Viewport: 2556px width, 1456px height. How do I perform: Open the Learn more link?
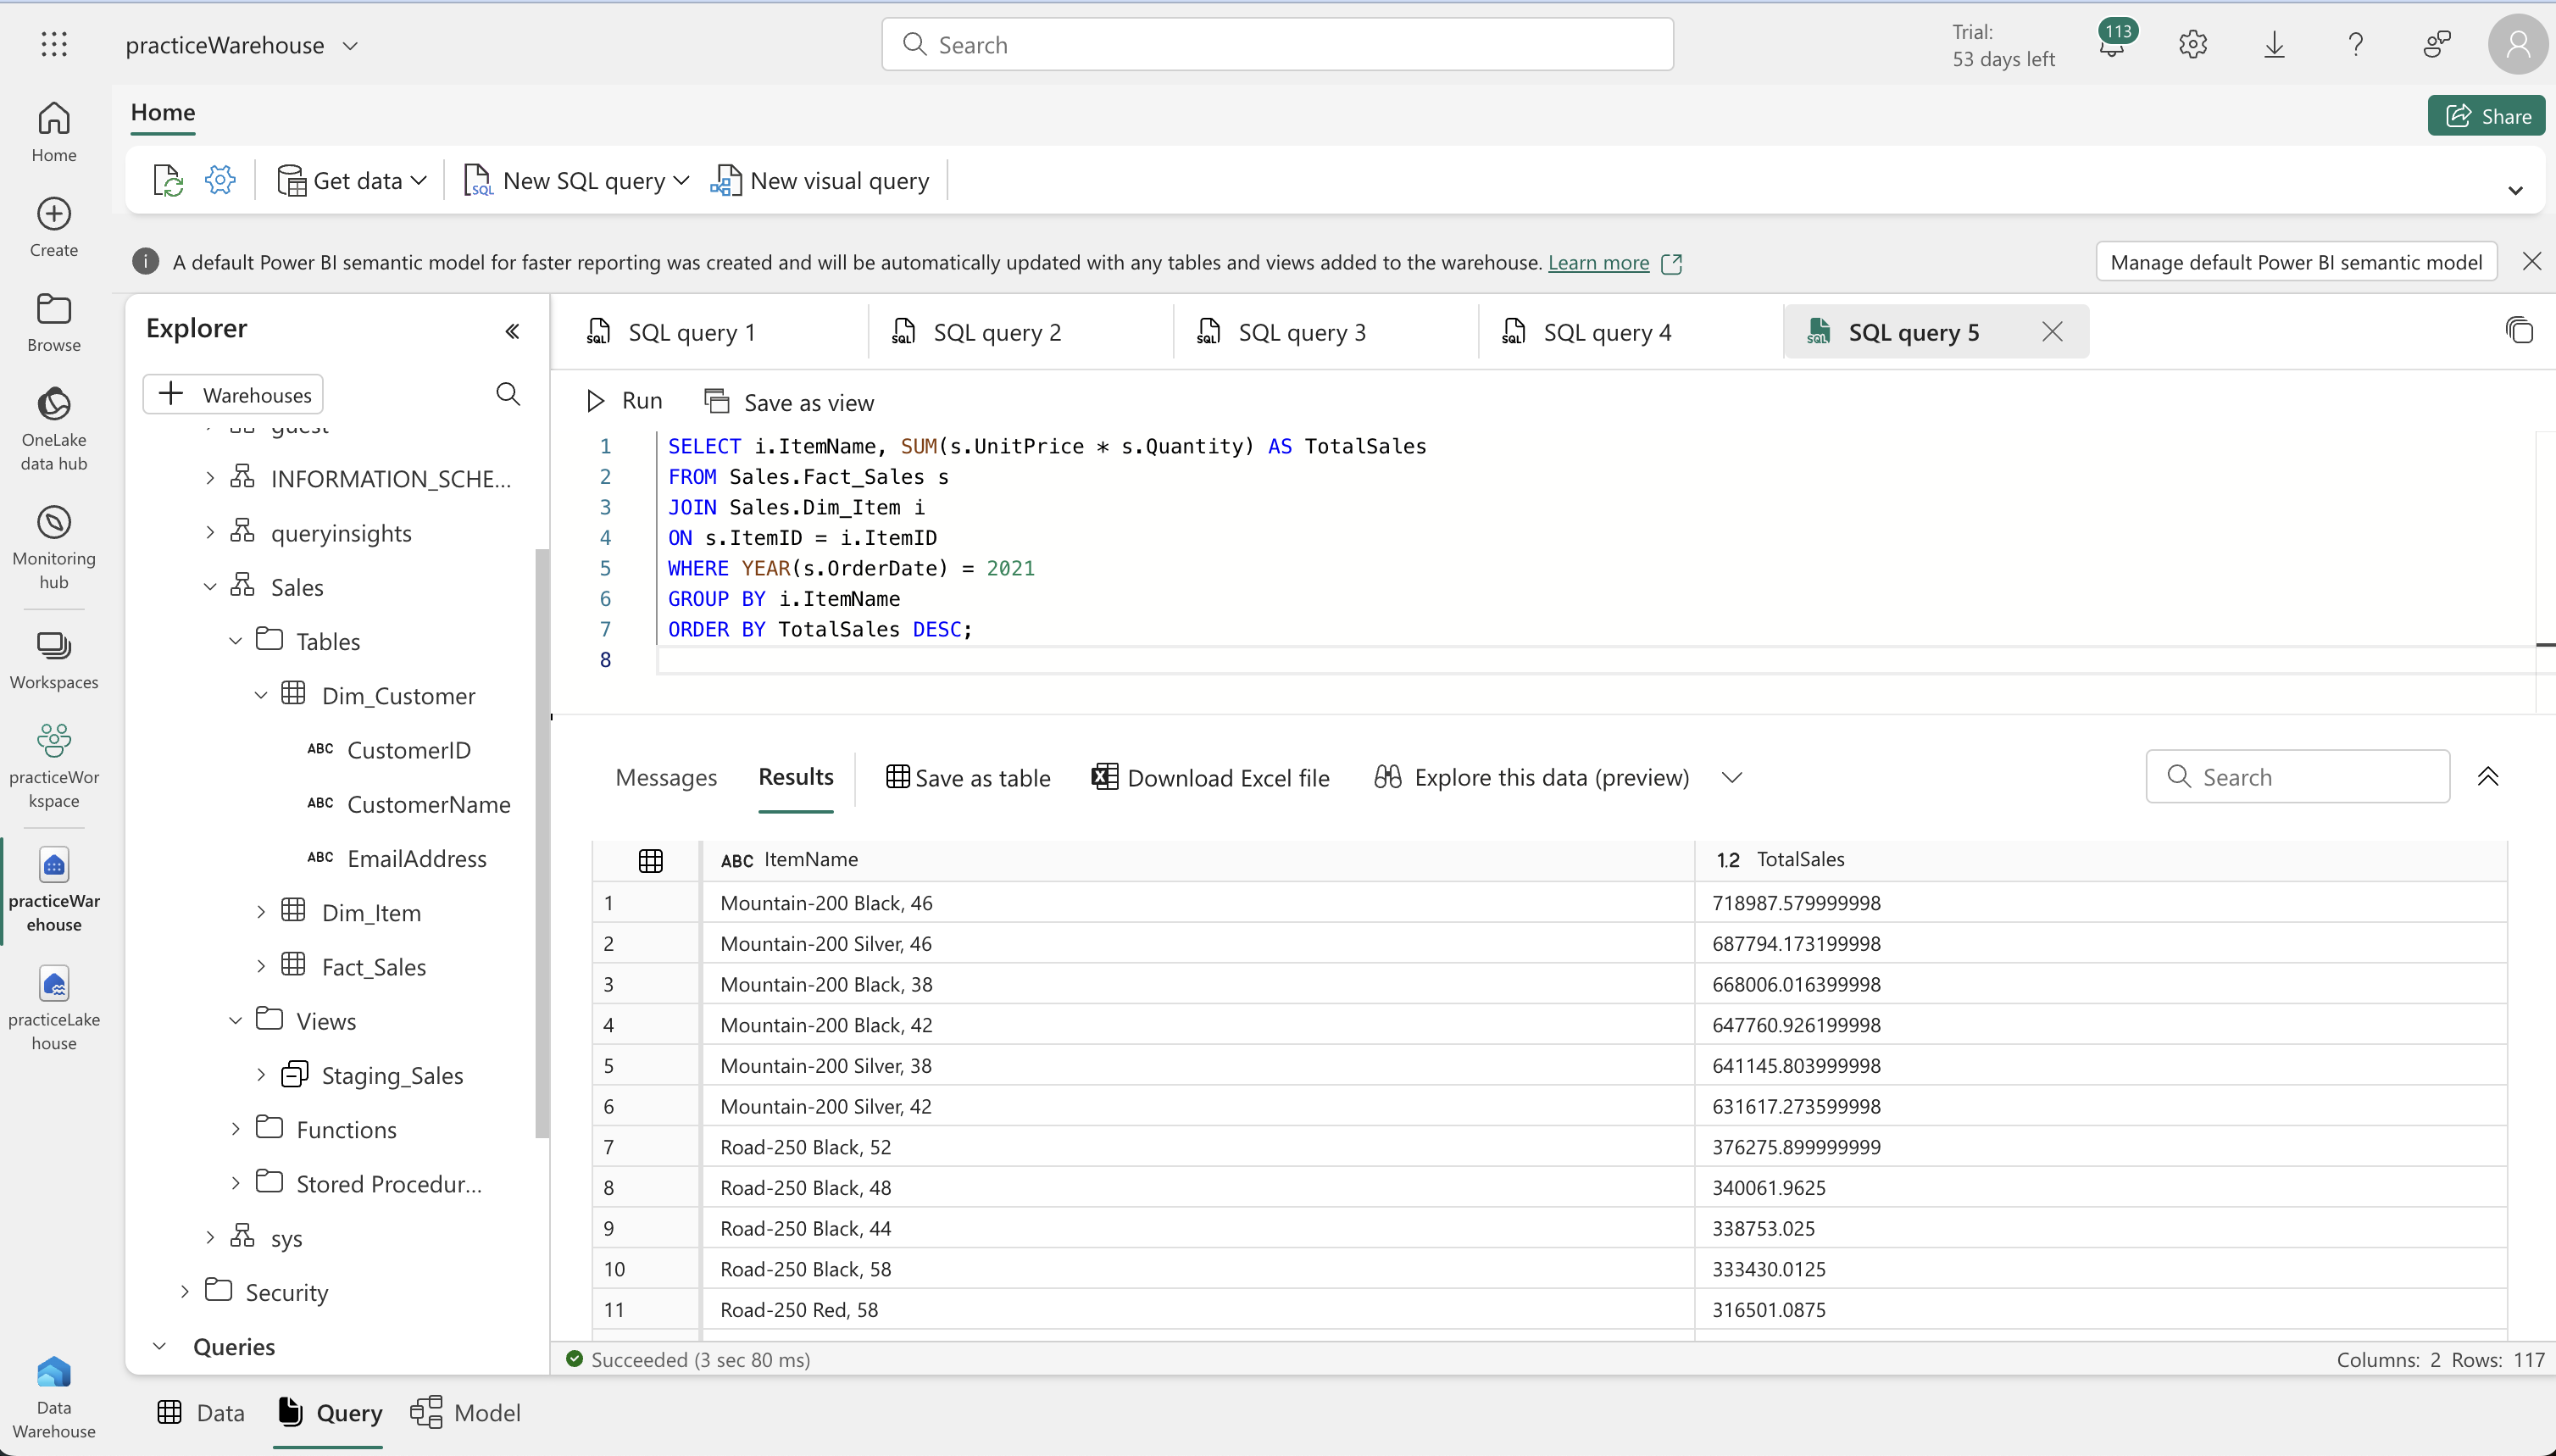pos(1598,262)
